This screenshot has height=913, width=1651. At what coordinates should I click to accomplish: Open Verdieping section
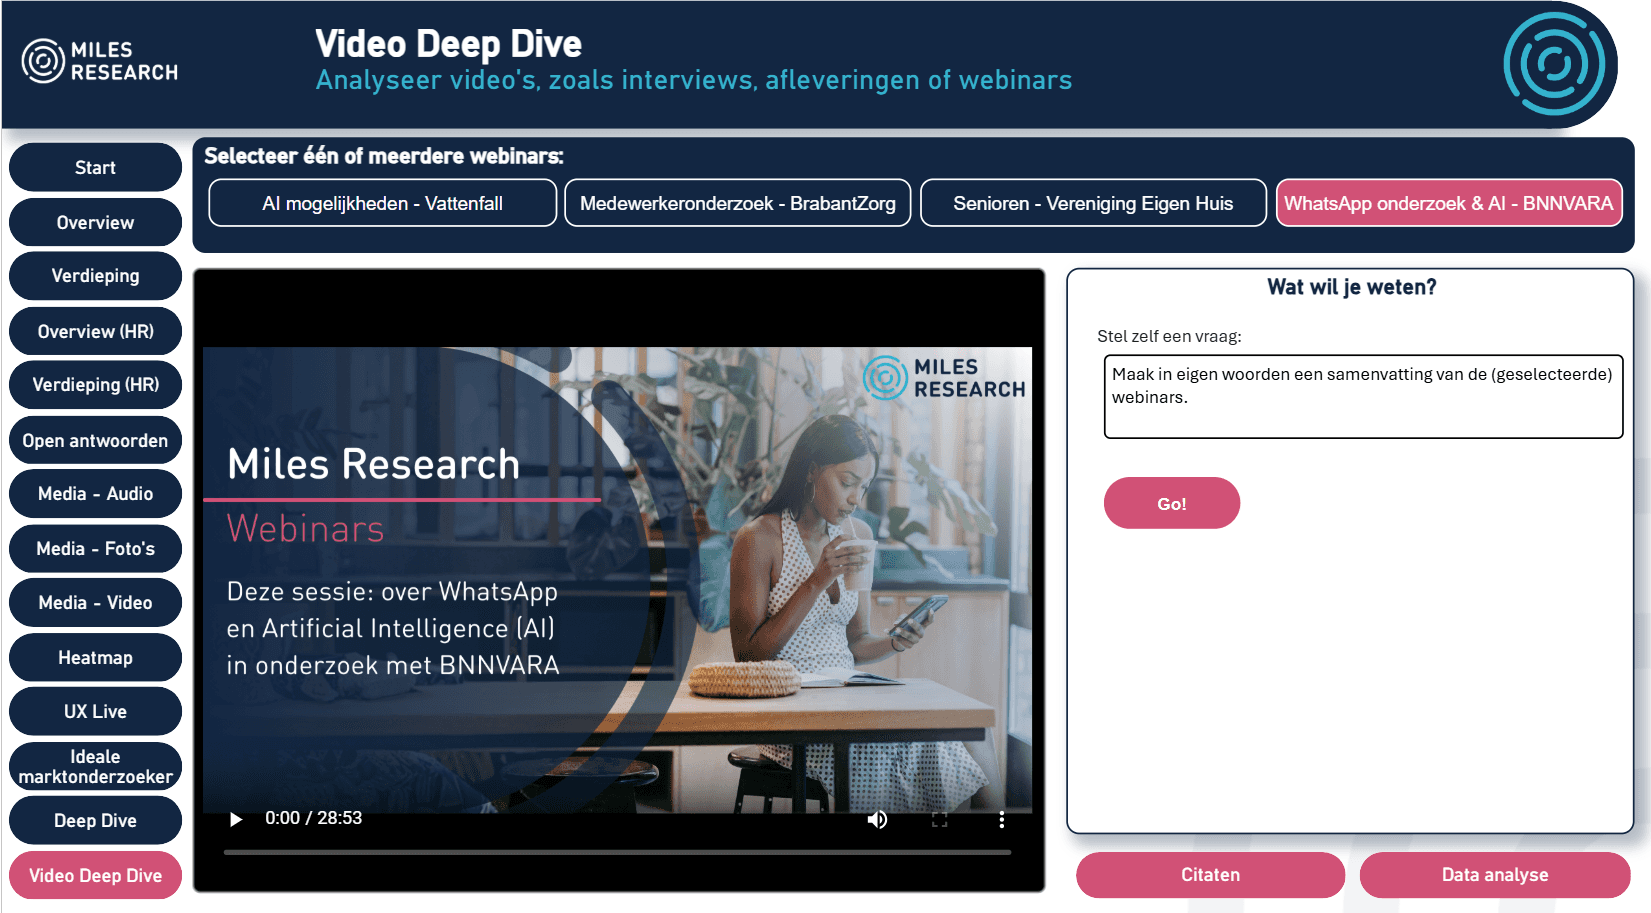pyautogui.click(x=95, y=276)
